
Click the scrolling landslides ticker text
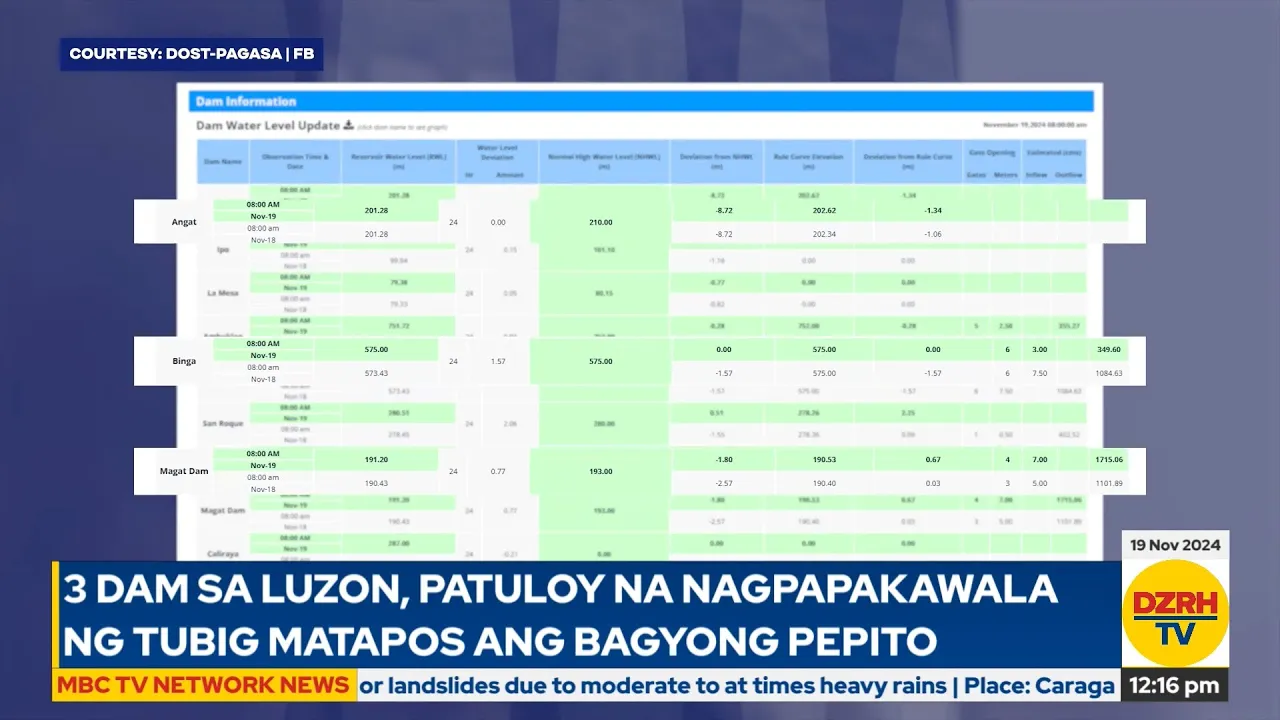pos(738,686)
